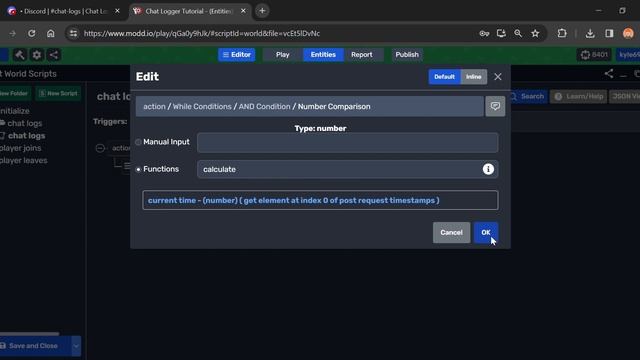
Task: Select the Manual Input radio button
Action: [138, 142]
